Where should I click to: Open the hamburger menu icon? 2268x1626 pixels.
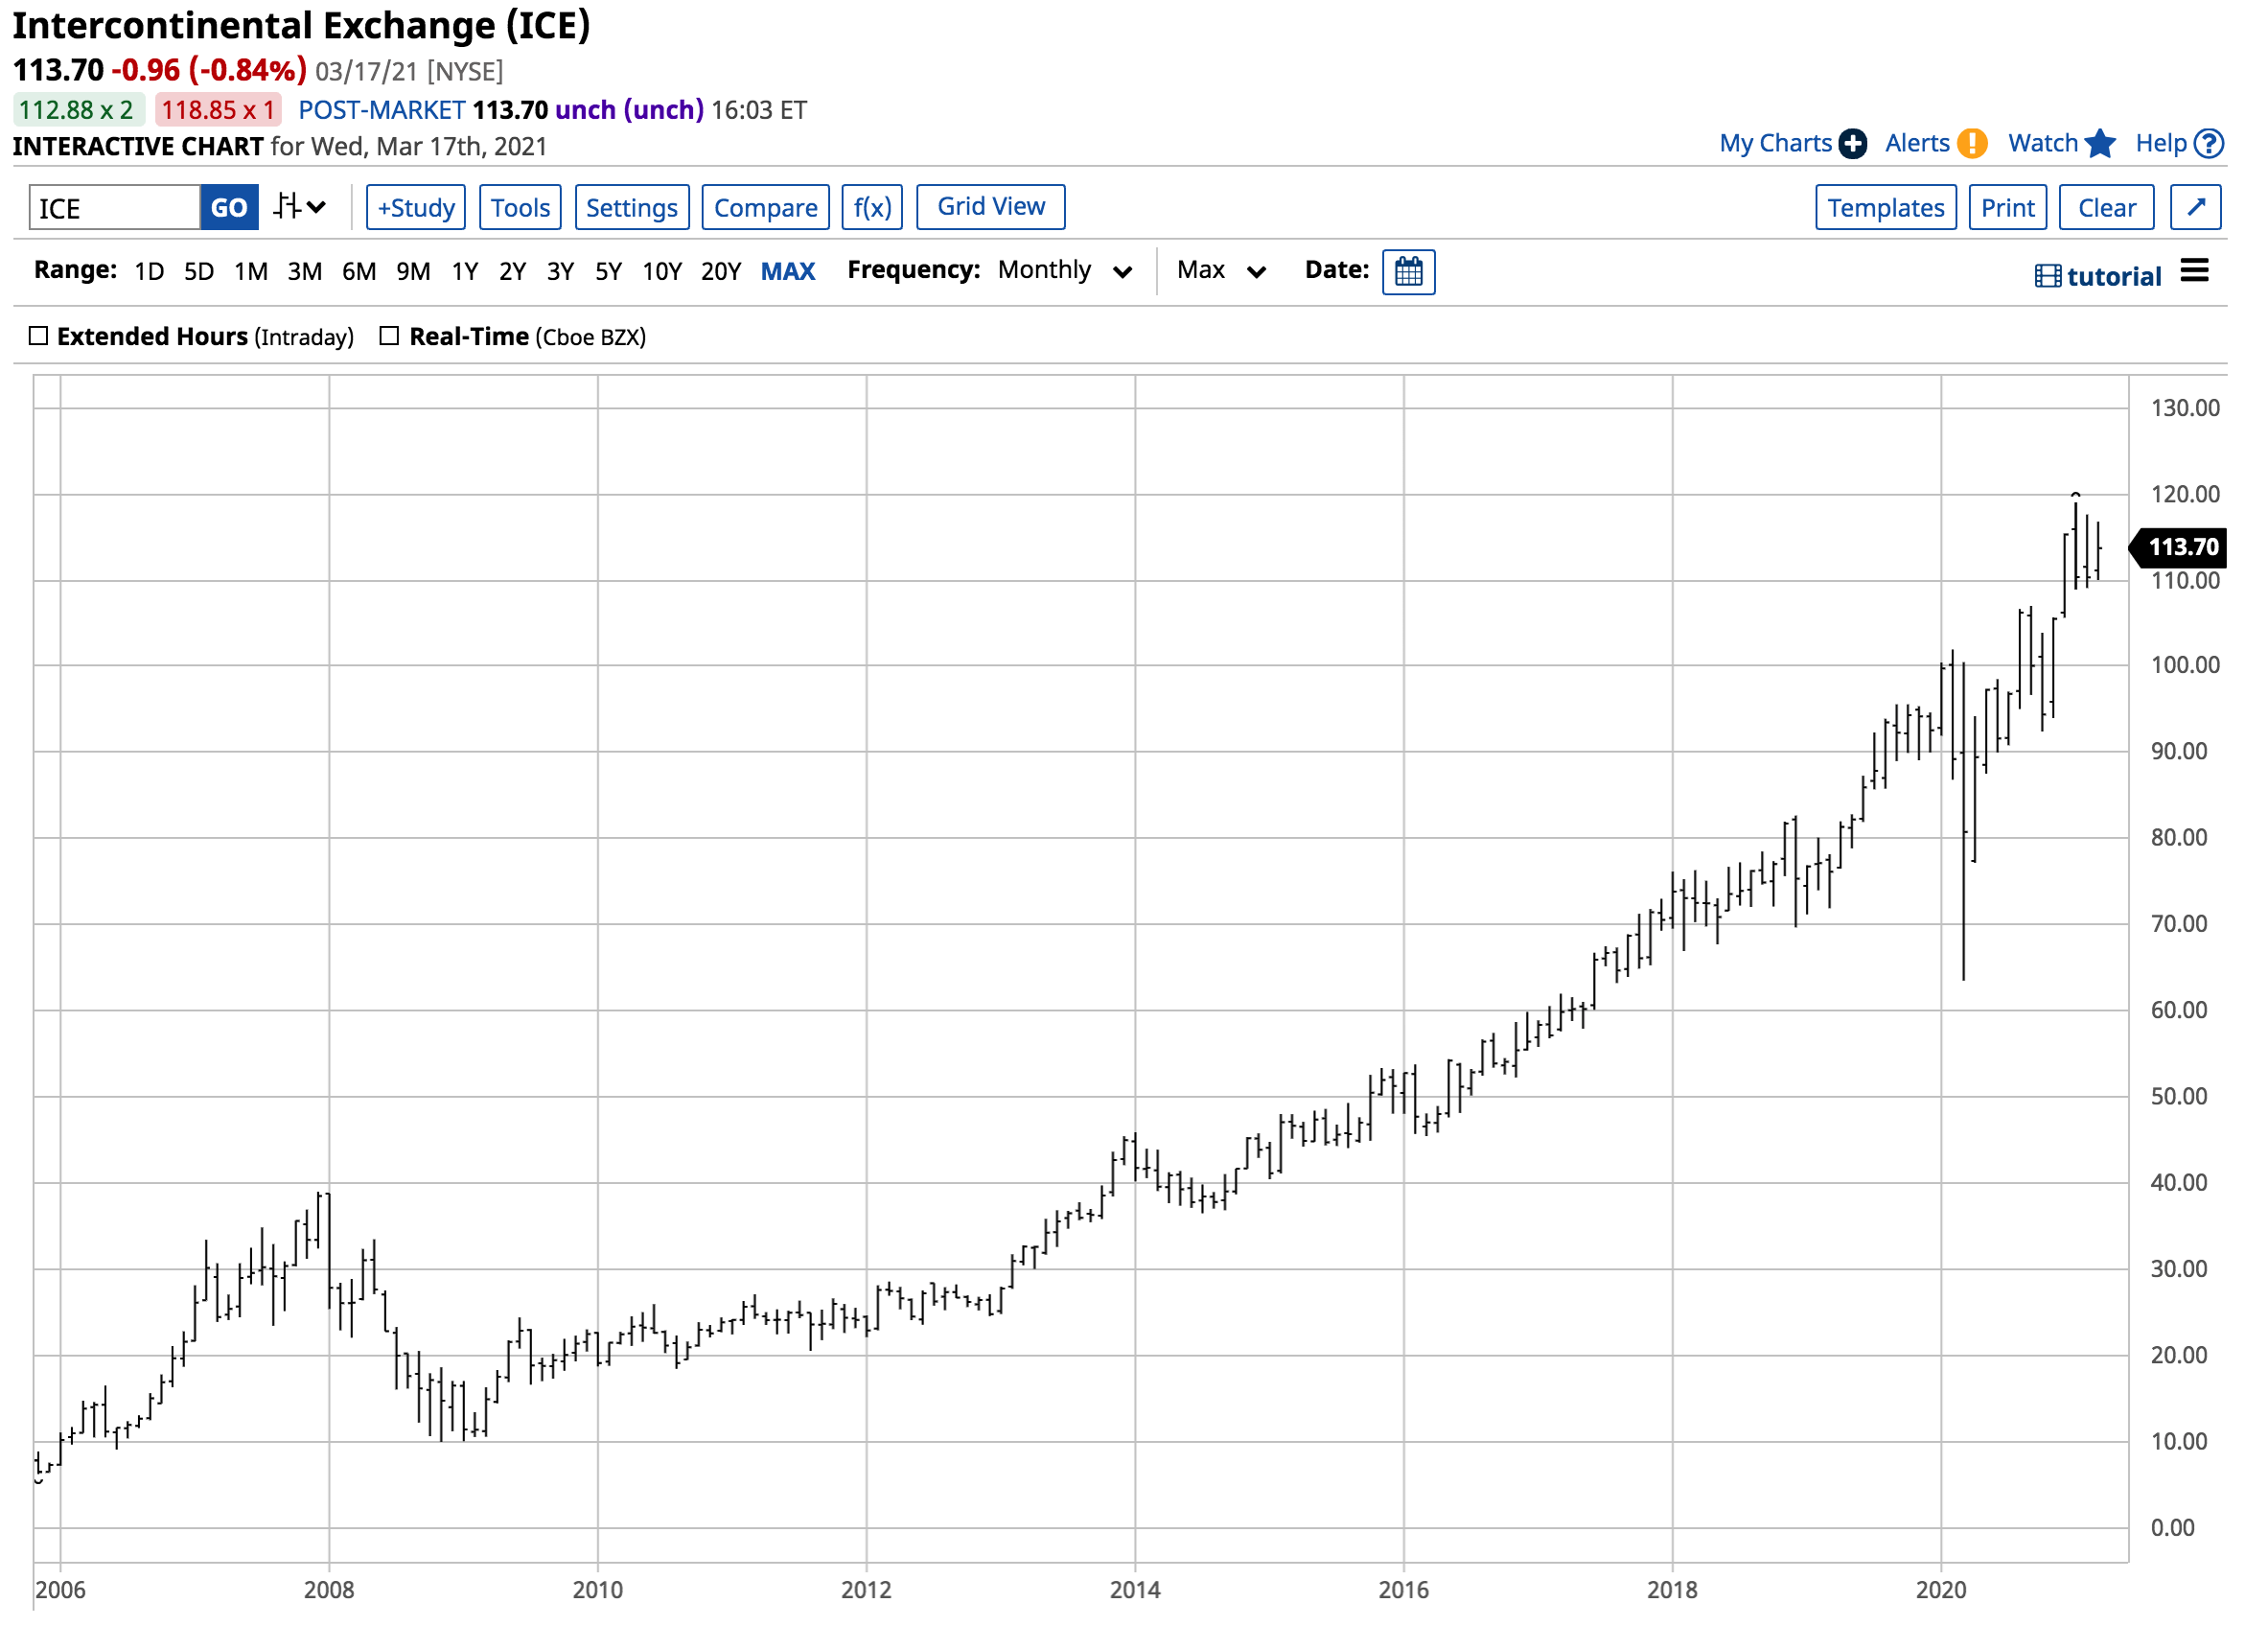[2194, 271]
